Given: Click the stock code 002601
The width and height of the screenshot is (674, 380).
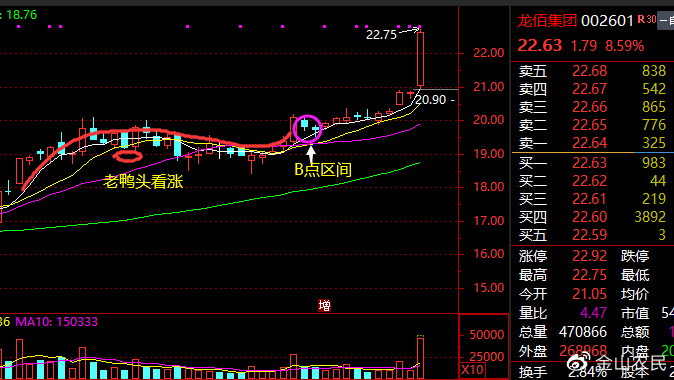Looking at the screenshot, I should (x=607, y=21).
